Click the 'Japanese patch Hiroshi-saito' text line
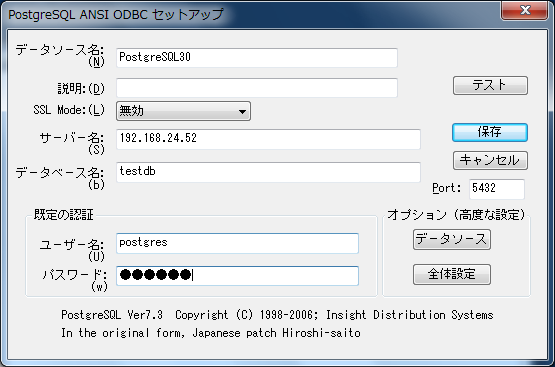Screen dimensions: 555x367 211,333
